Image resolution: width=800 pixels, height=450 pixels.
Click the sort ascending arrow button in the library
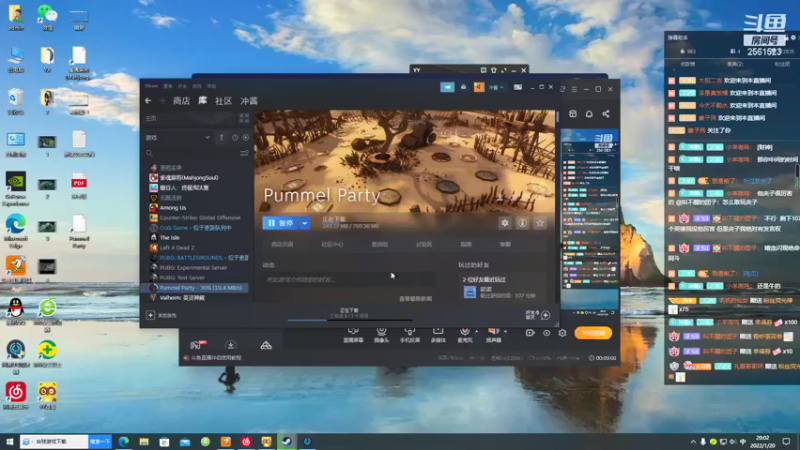221,137
